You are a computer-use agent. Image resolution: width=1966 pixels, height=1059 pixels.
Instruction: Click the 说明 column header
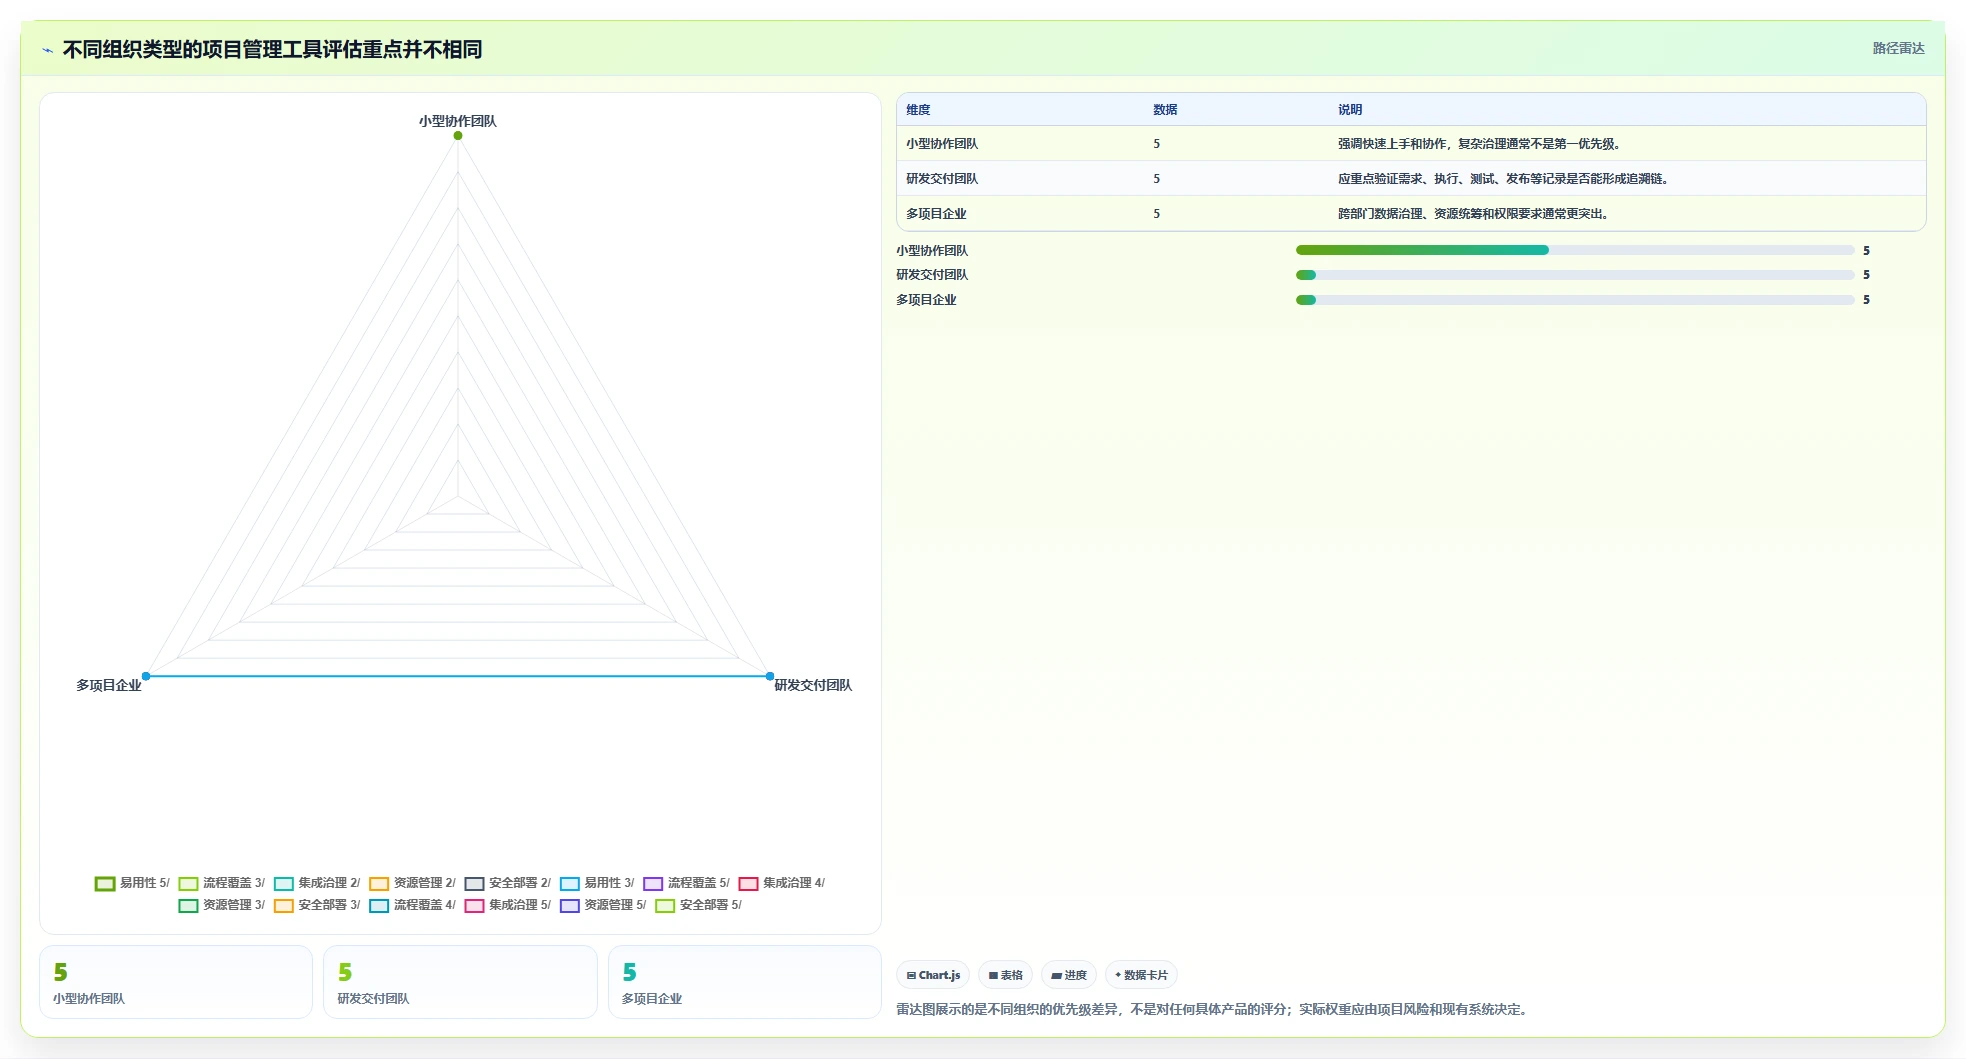[x=1350, y=110]
